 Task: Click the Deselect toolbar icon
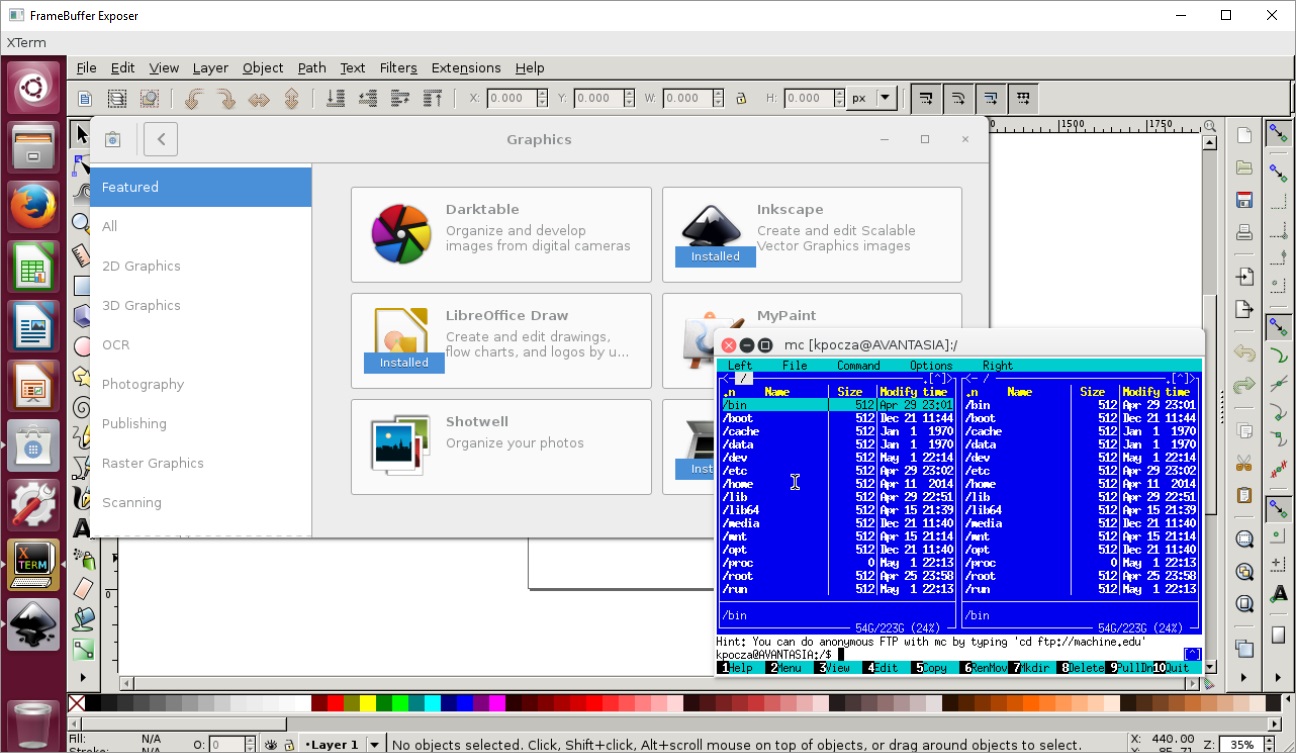tap(149, 98)
